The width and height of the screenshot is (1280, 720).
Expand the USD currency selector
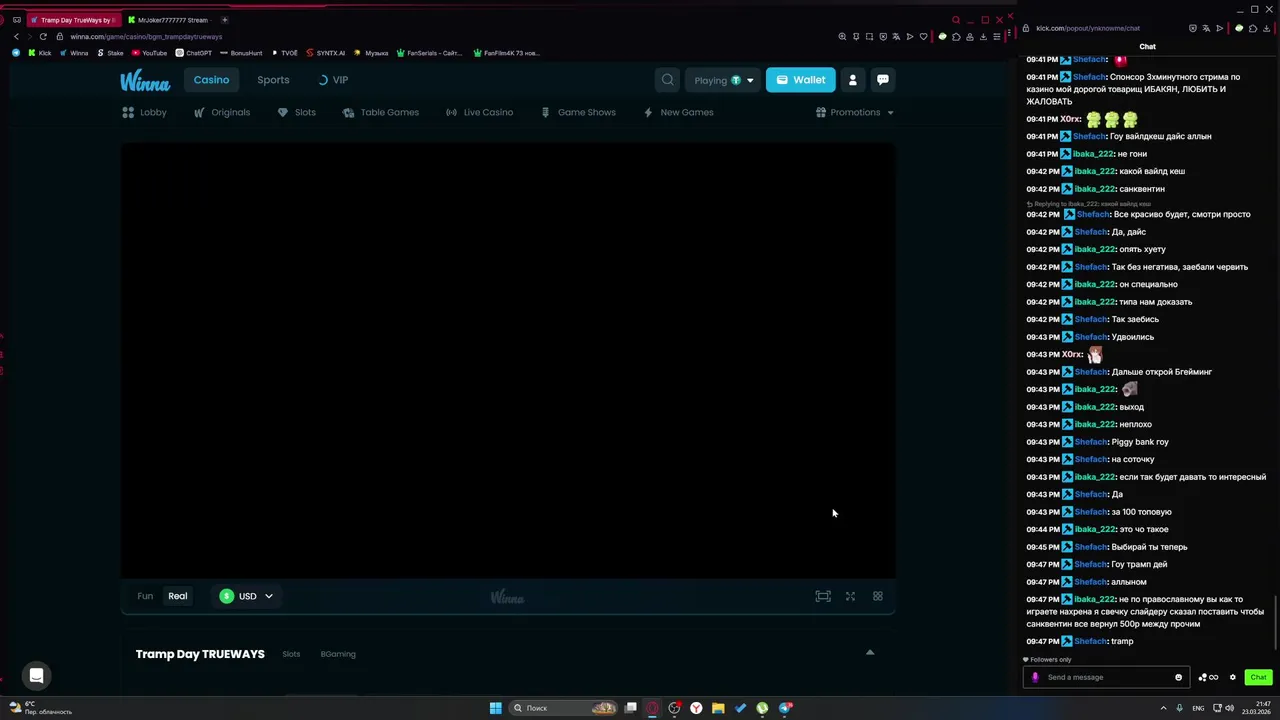click(x=246, y=596)
